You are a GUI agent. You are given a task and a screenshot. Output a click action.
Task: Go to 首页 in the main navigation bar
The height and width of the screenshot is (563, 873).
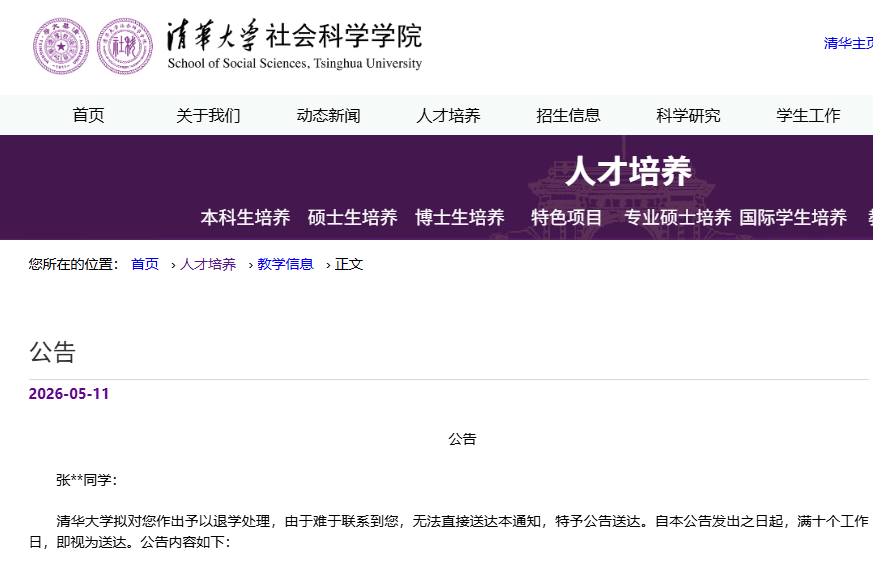click(x=89, y=115)
